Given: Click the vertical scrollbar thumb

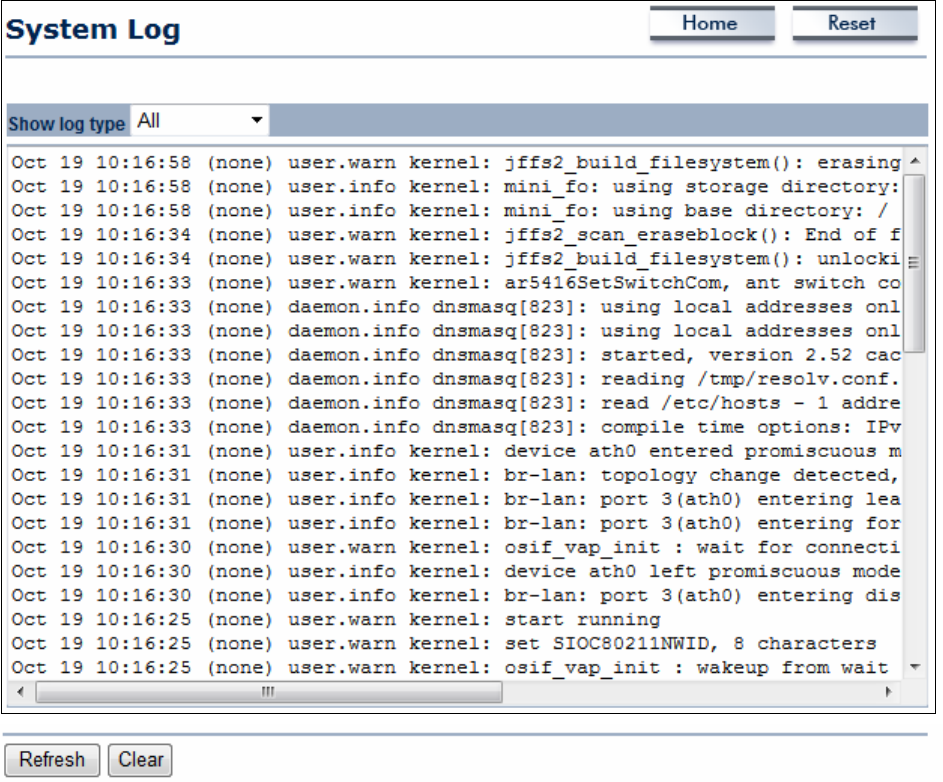Looking at the screenshot, I should [915, 263].
